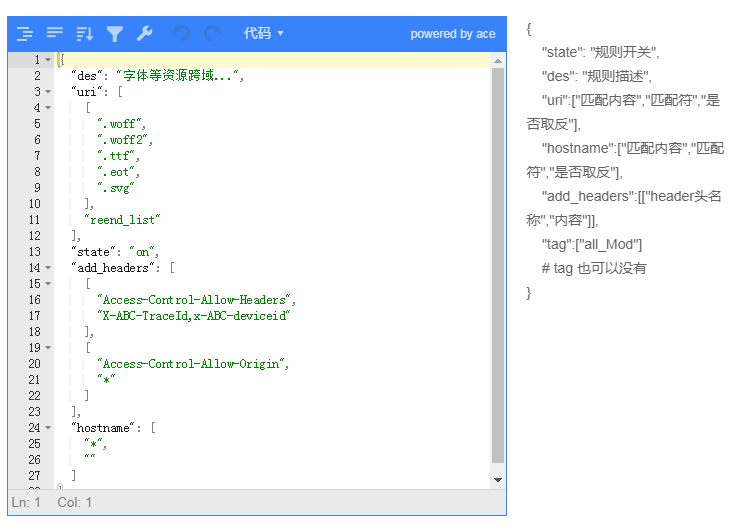Collapse the hostname array on line 24
Image resolution: width=735 pixels, height=528 pixels.
pyautogui.click(x=48, y=428)
